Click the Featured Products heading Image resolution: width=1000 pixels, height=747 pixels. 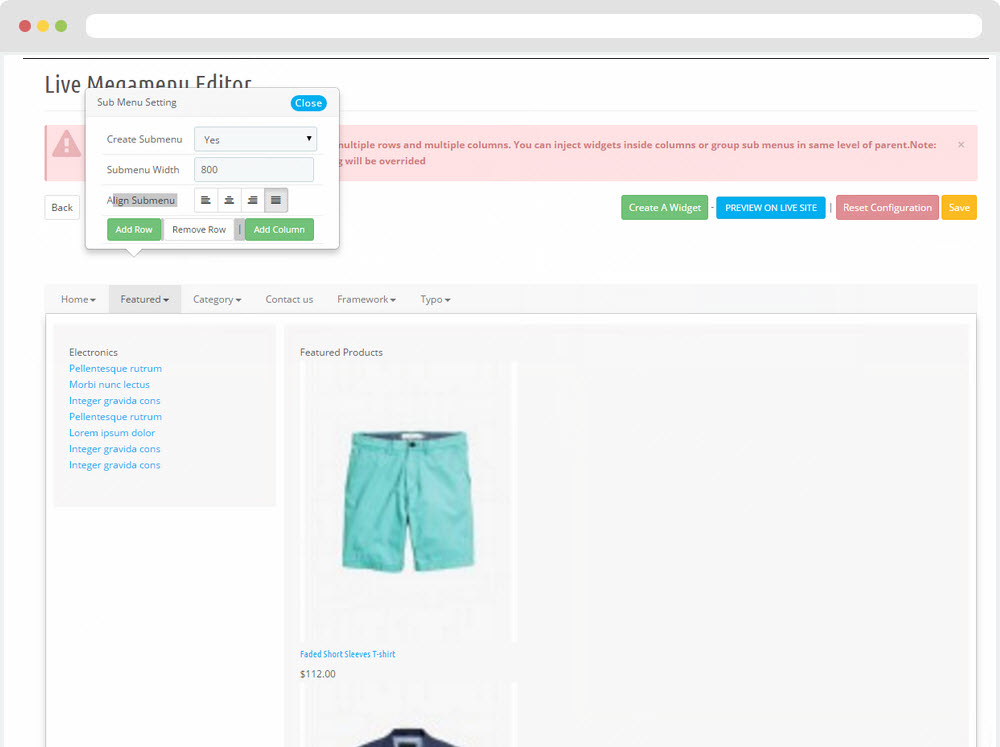pos(341,352)
